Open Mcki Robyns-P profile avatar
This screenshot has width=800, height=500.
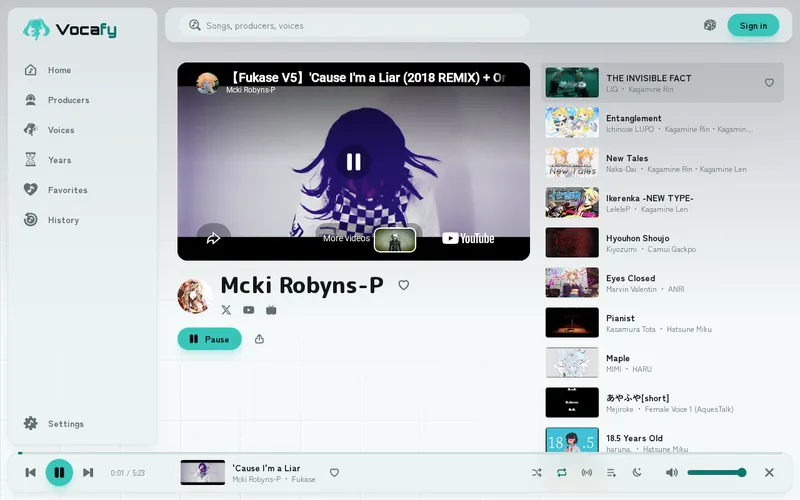(194, 296)
